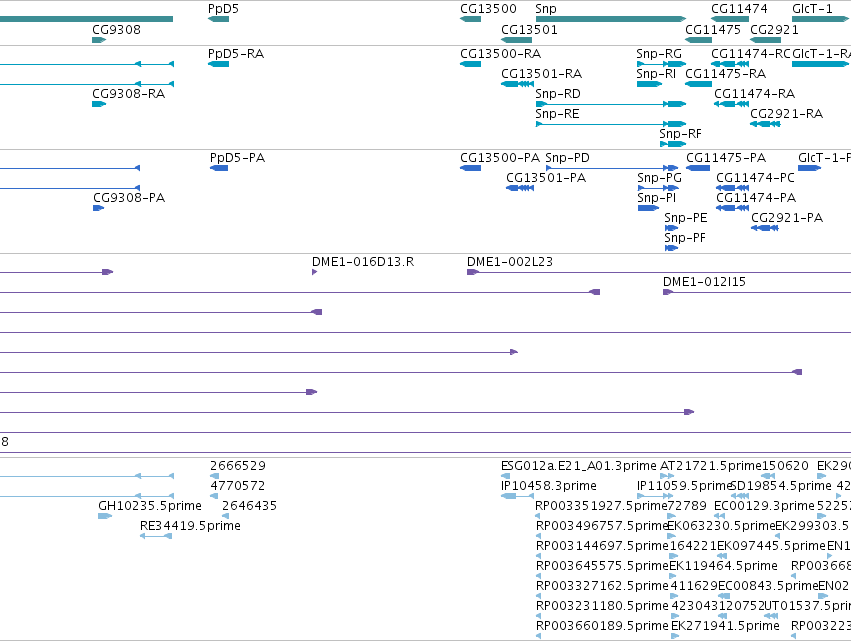This screenshot has height=641, width=851.
Task: Select the long Snp gene bar
Action: click(611, 19)
